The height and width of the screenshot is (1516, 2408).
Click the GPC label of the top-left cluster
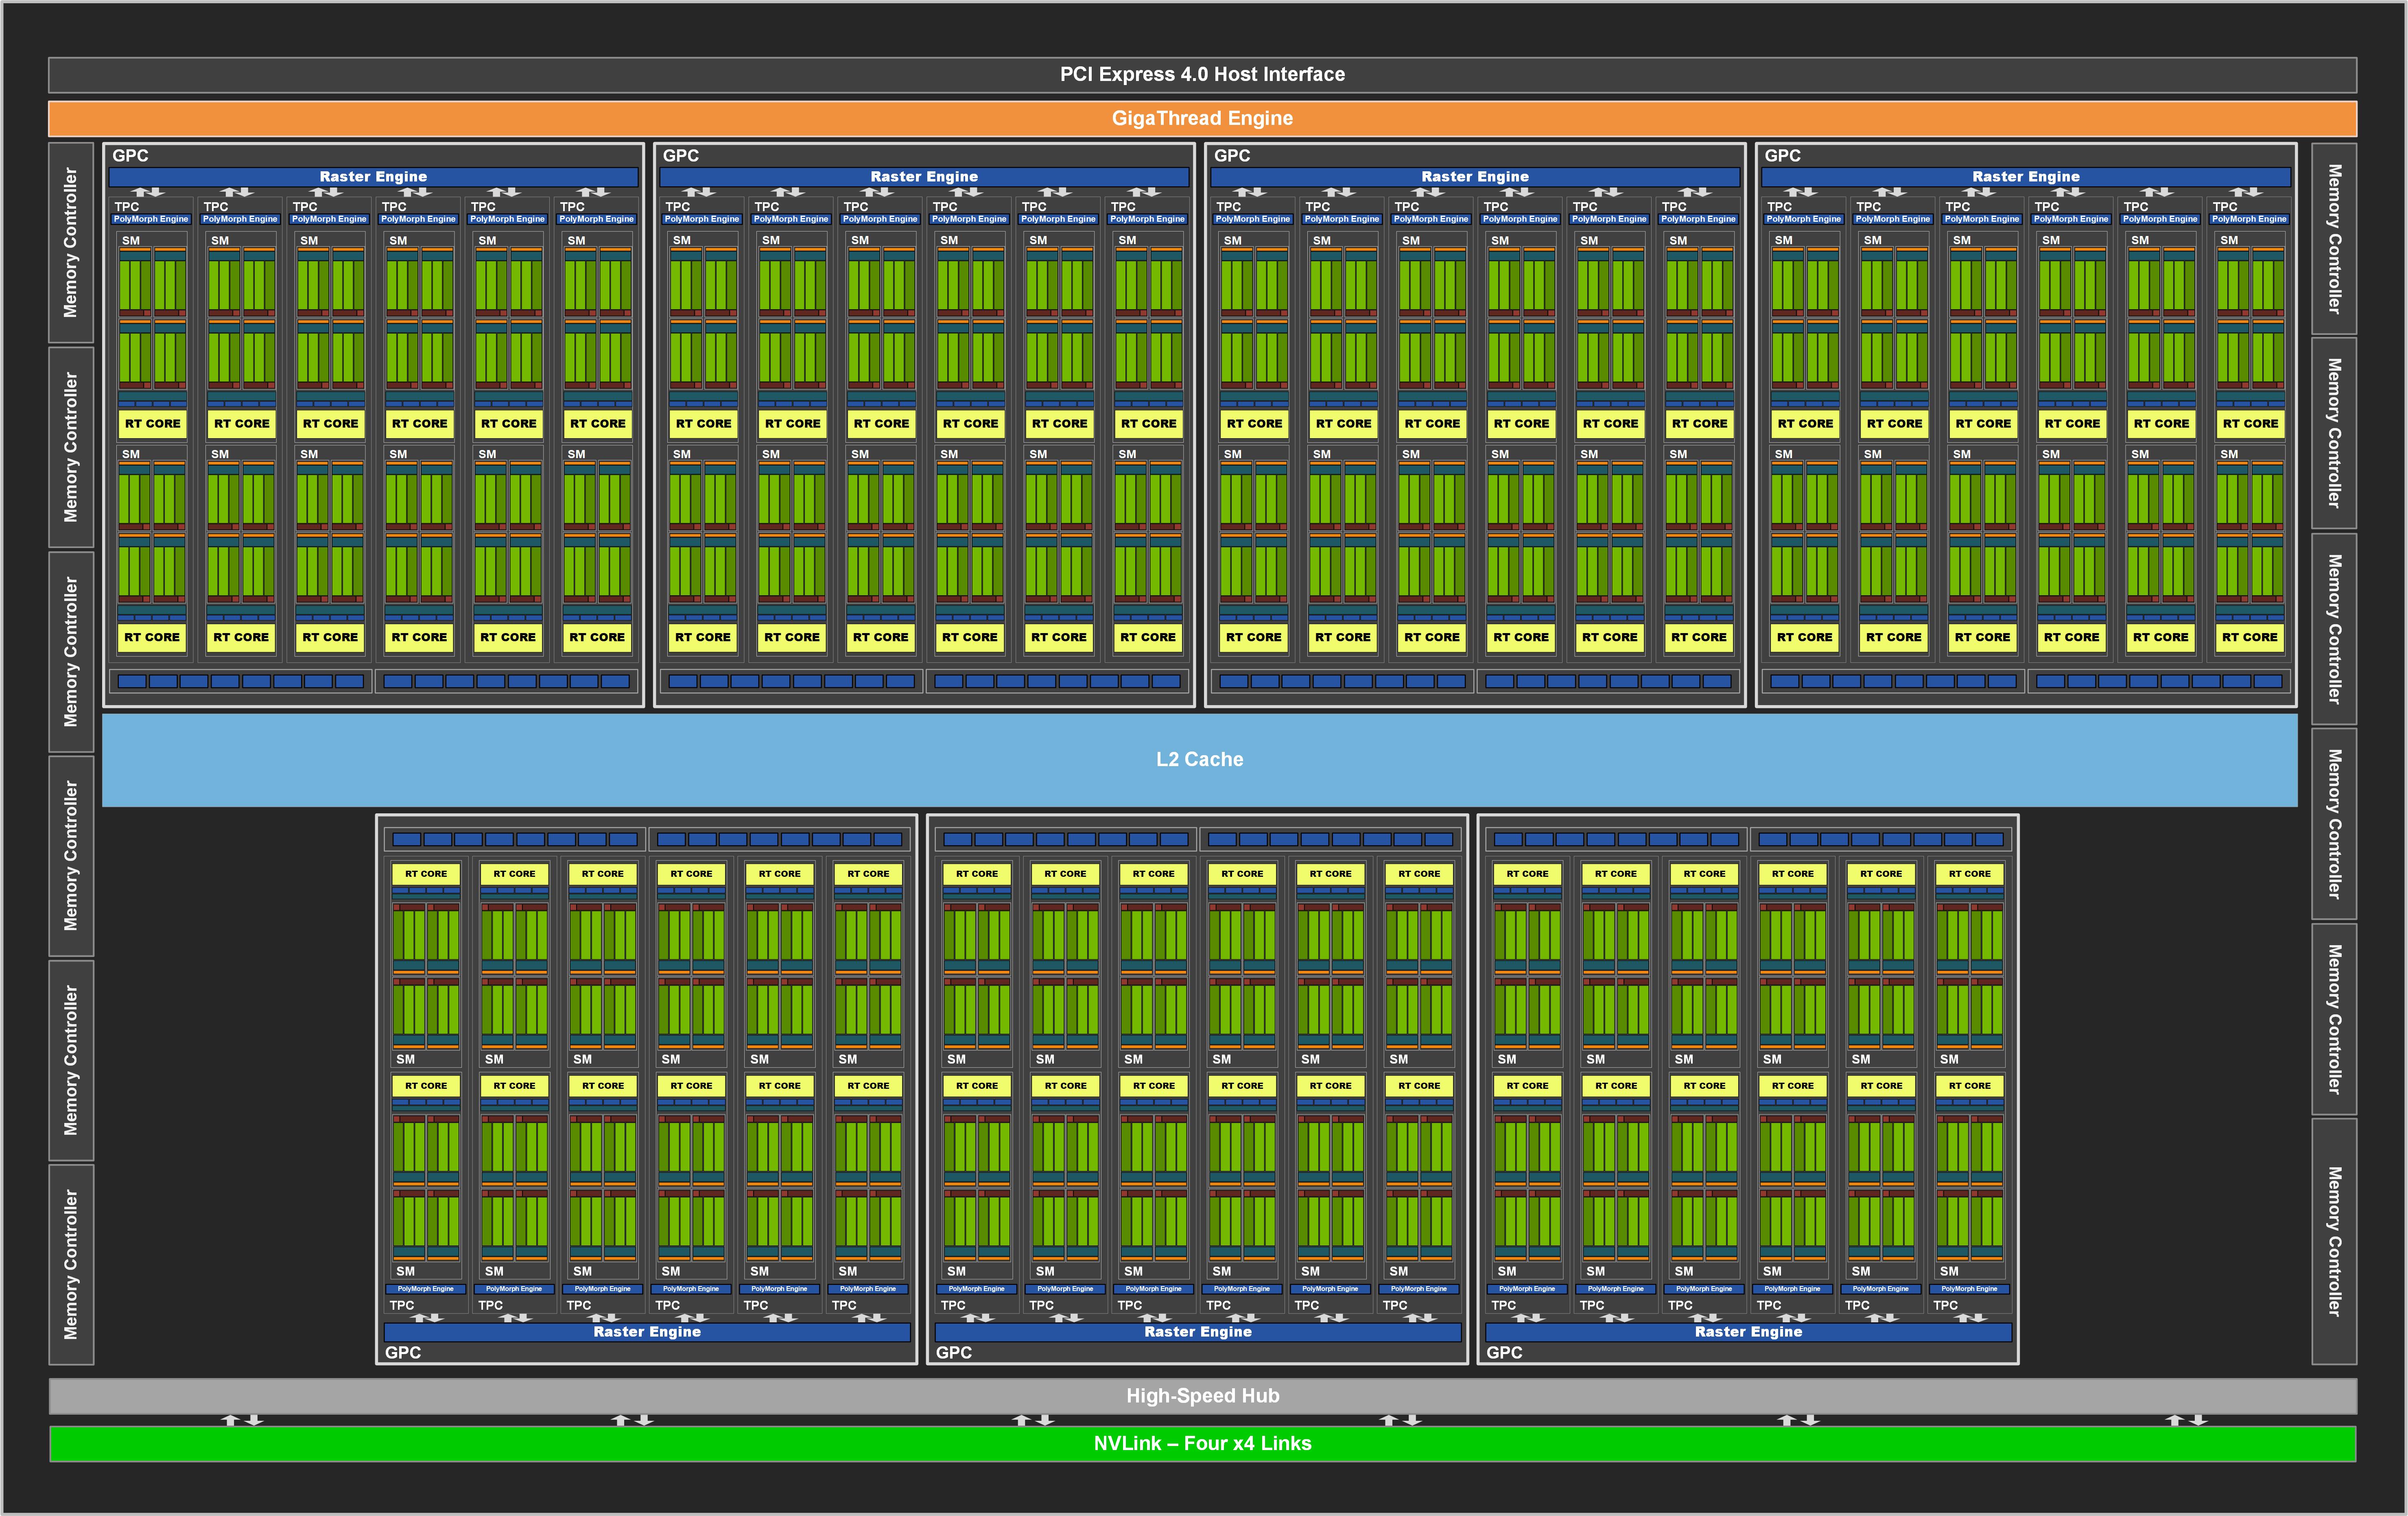(x=130, y=155)
